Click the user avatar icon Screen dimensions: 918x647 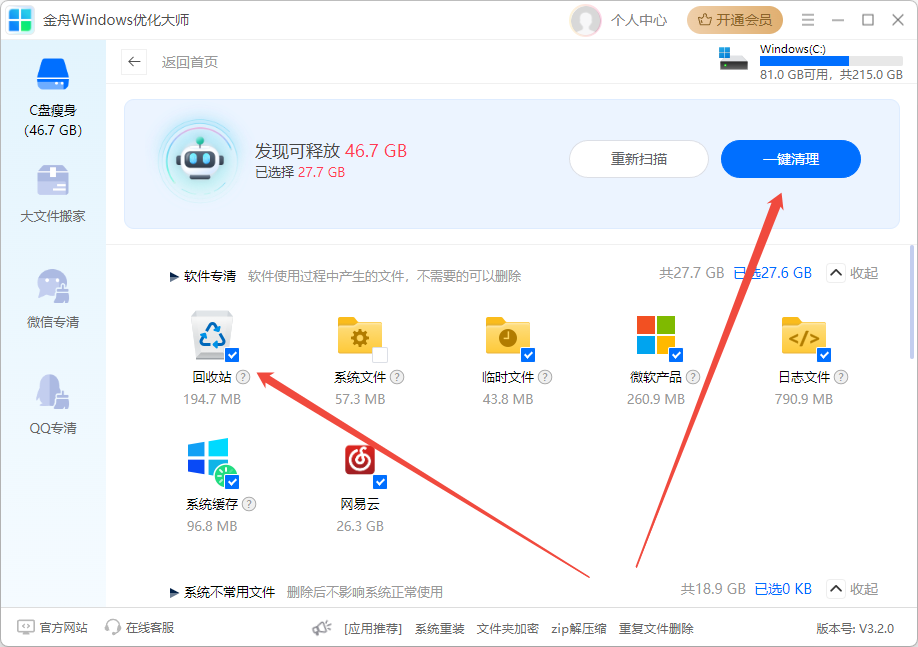pos(585,20)
